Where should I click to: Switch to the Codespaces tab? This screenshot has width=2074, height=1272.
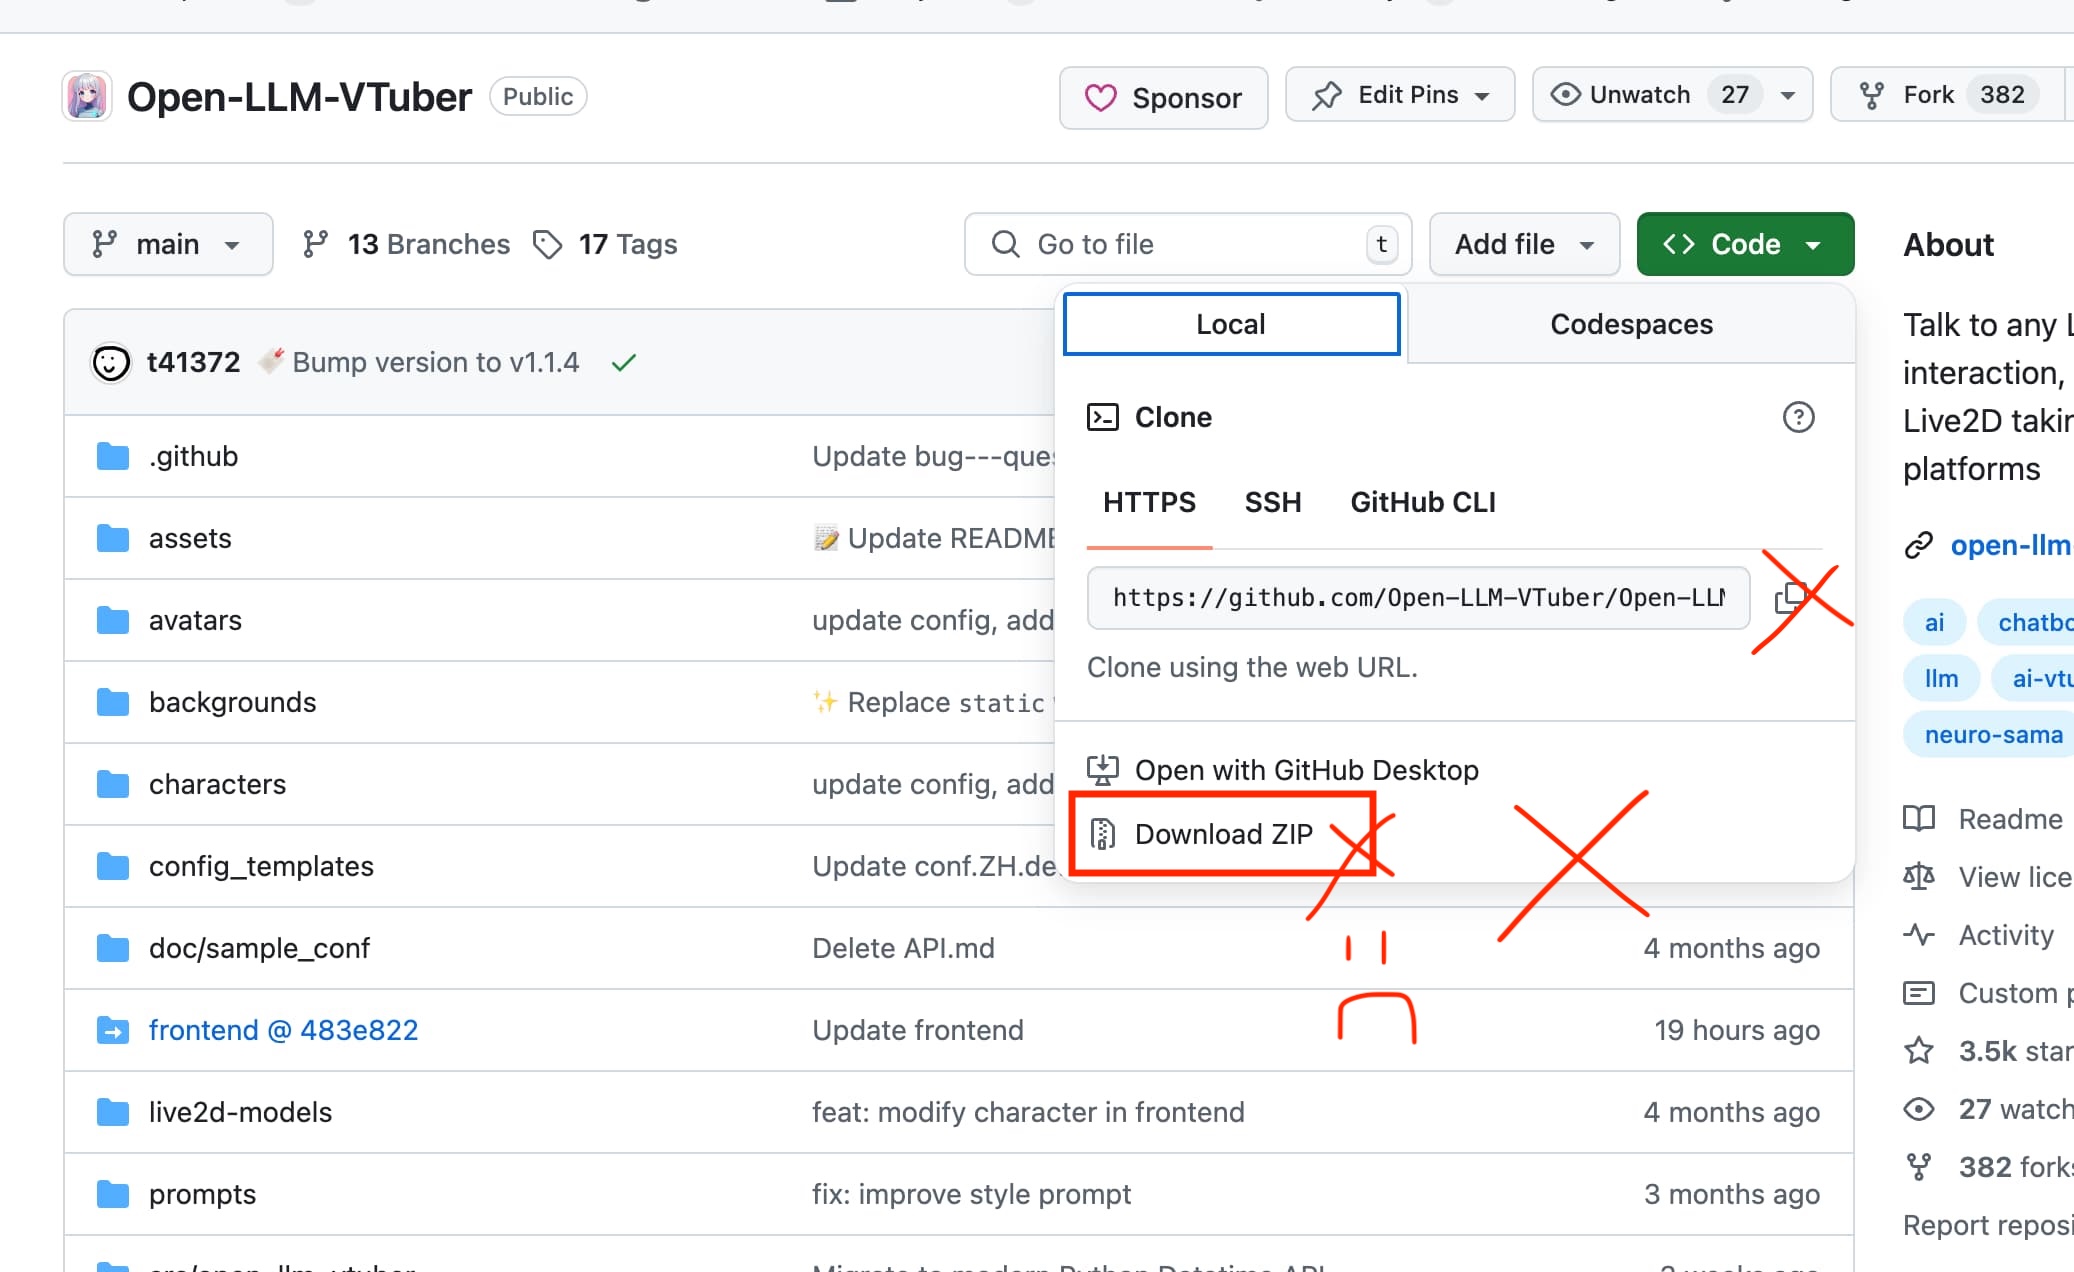[1631, 324]
